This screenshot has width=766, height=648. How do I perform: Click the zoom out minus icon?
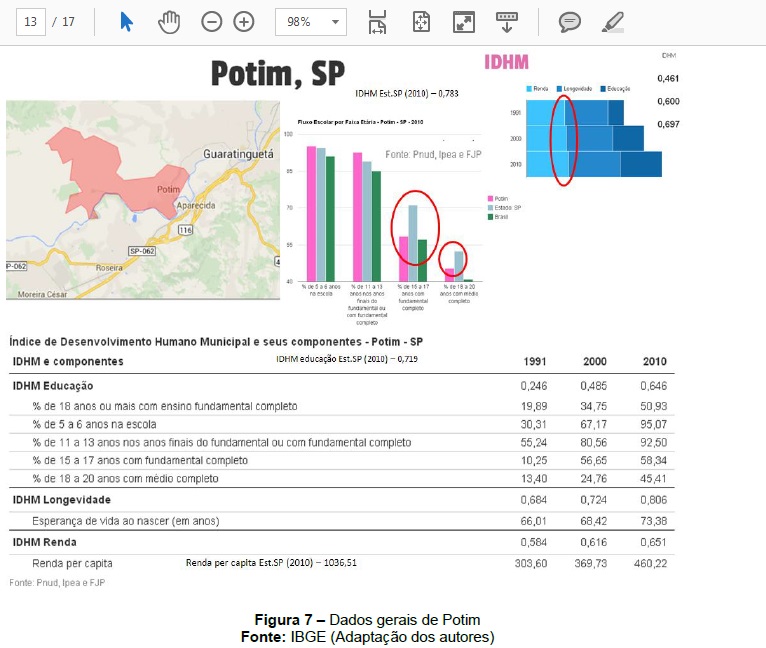point(212,22)
